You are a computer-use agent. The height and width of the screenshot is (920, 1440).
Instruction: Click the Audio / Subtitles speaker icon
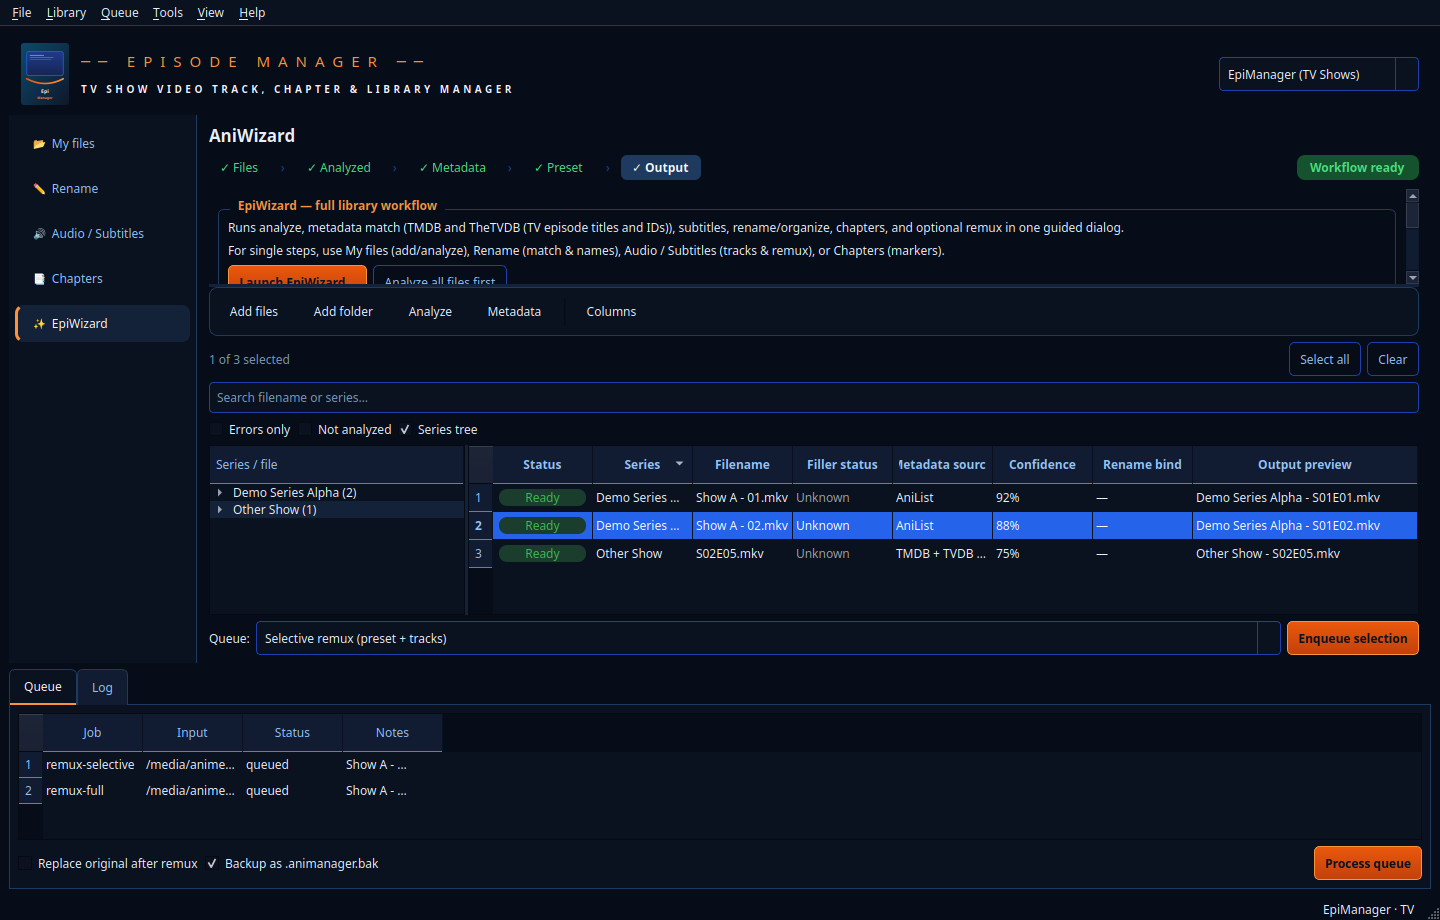click(x=39, y=234)
